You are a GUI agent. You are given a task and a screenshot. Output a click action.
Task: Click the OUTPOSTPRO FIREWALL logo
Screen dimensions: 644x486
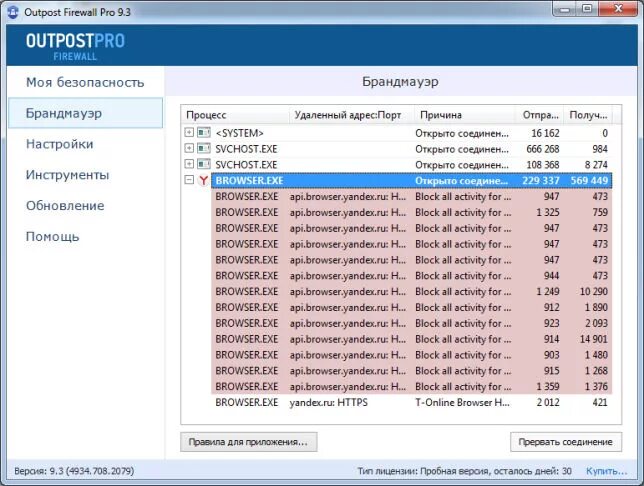click(75, 46)
